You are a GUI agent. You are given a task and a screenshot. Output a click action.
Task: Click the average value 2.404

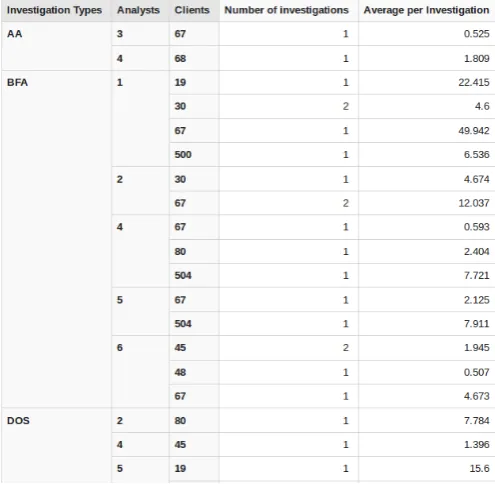click(x=477, y=252)
